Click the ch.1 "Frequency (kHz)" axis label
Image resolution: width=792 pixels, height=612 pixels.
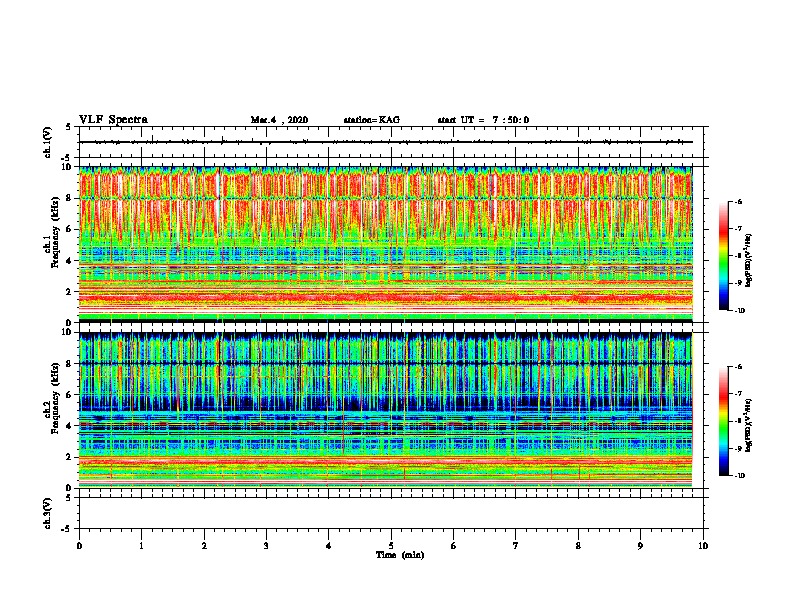tap(55, 233)
